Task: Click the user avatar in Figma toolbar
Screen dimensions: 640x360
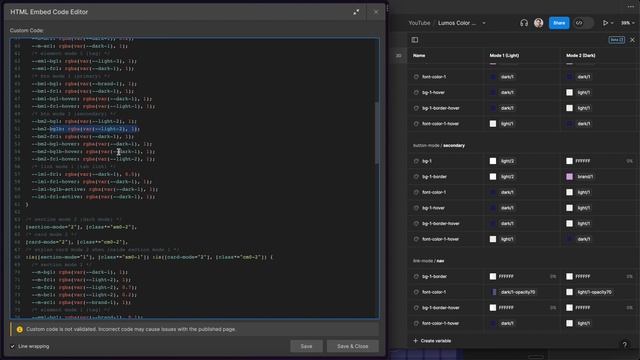Action: (538, 23)
